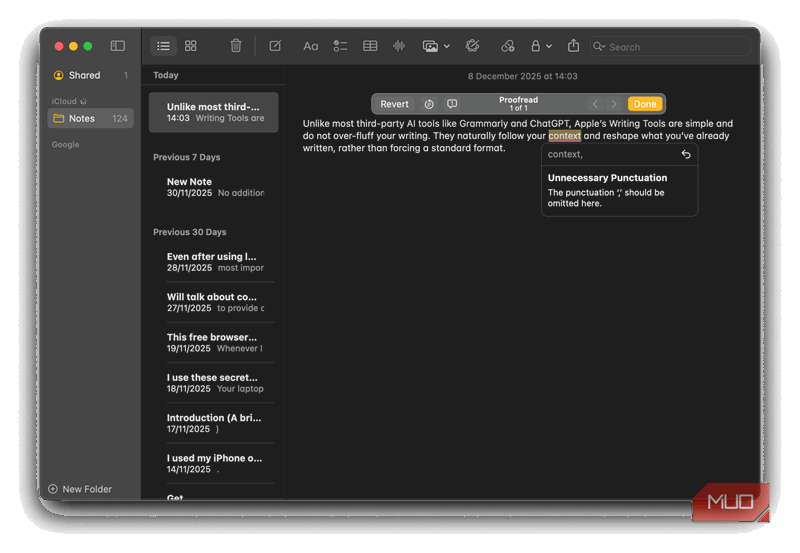Go to next proofread suggestion
800x553 pixels.
tap(614, 104)
